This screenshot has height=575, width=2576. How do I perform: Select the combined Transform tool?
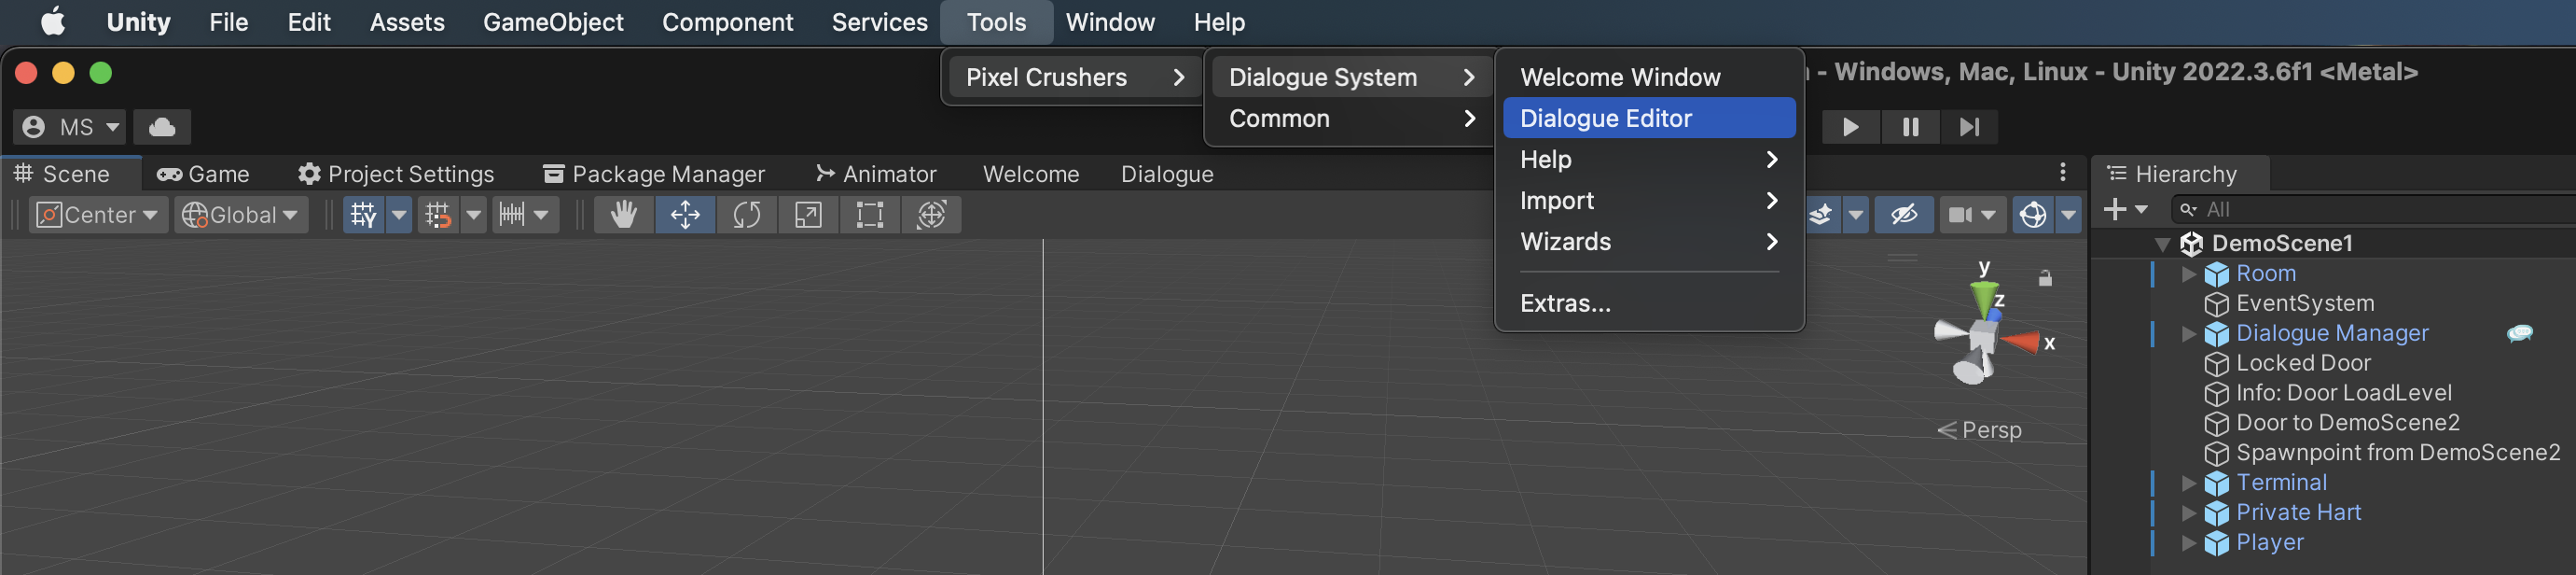(x=931, y=215)
